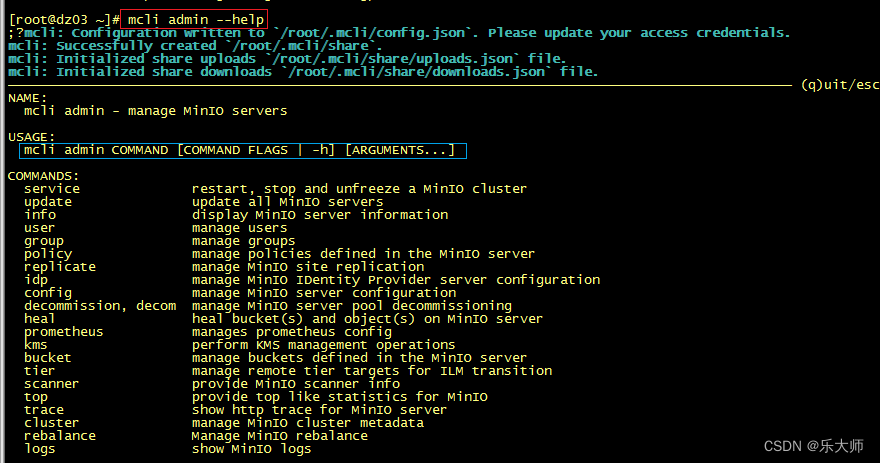Click the 'NAME:' section heading

tap(28, 98)
